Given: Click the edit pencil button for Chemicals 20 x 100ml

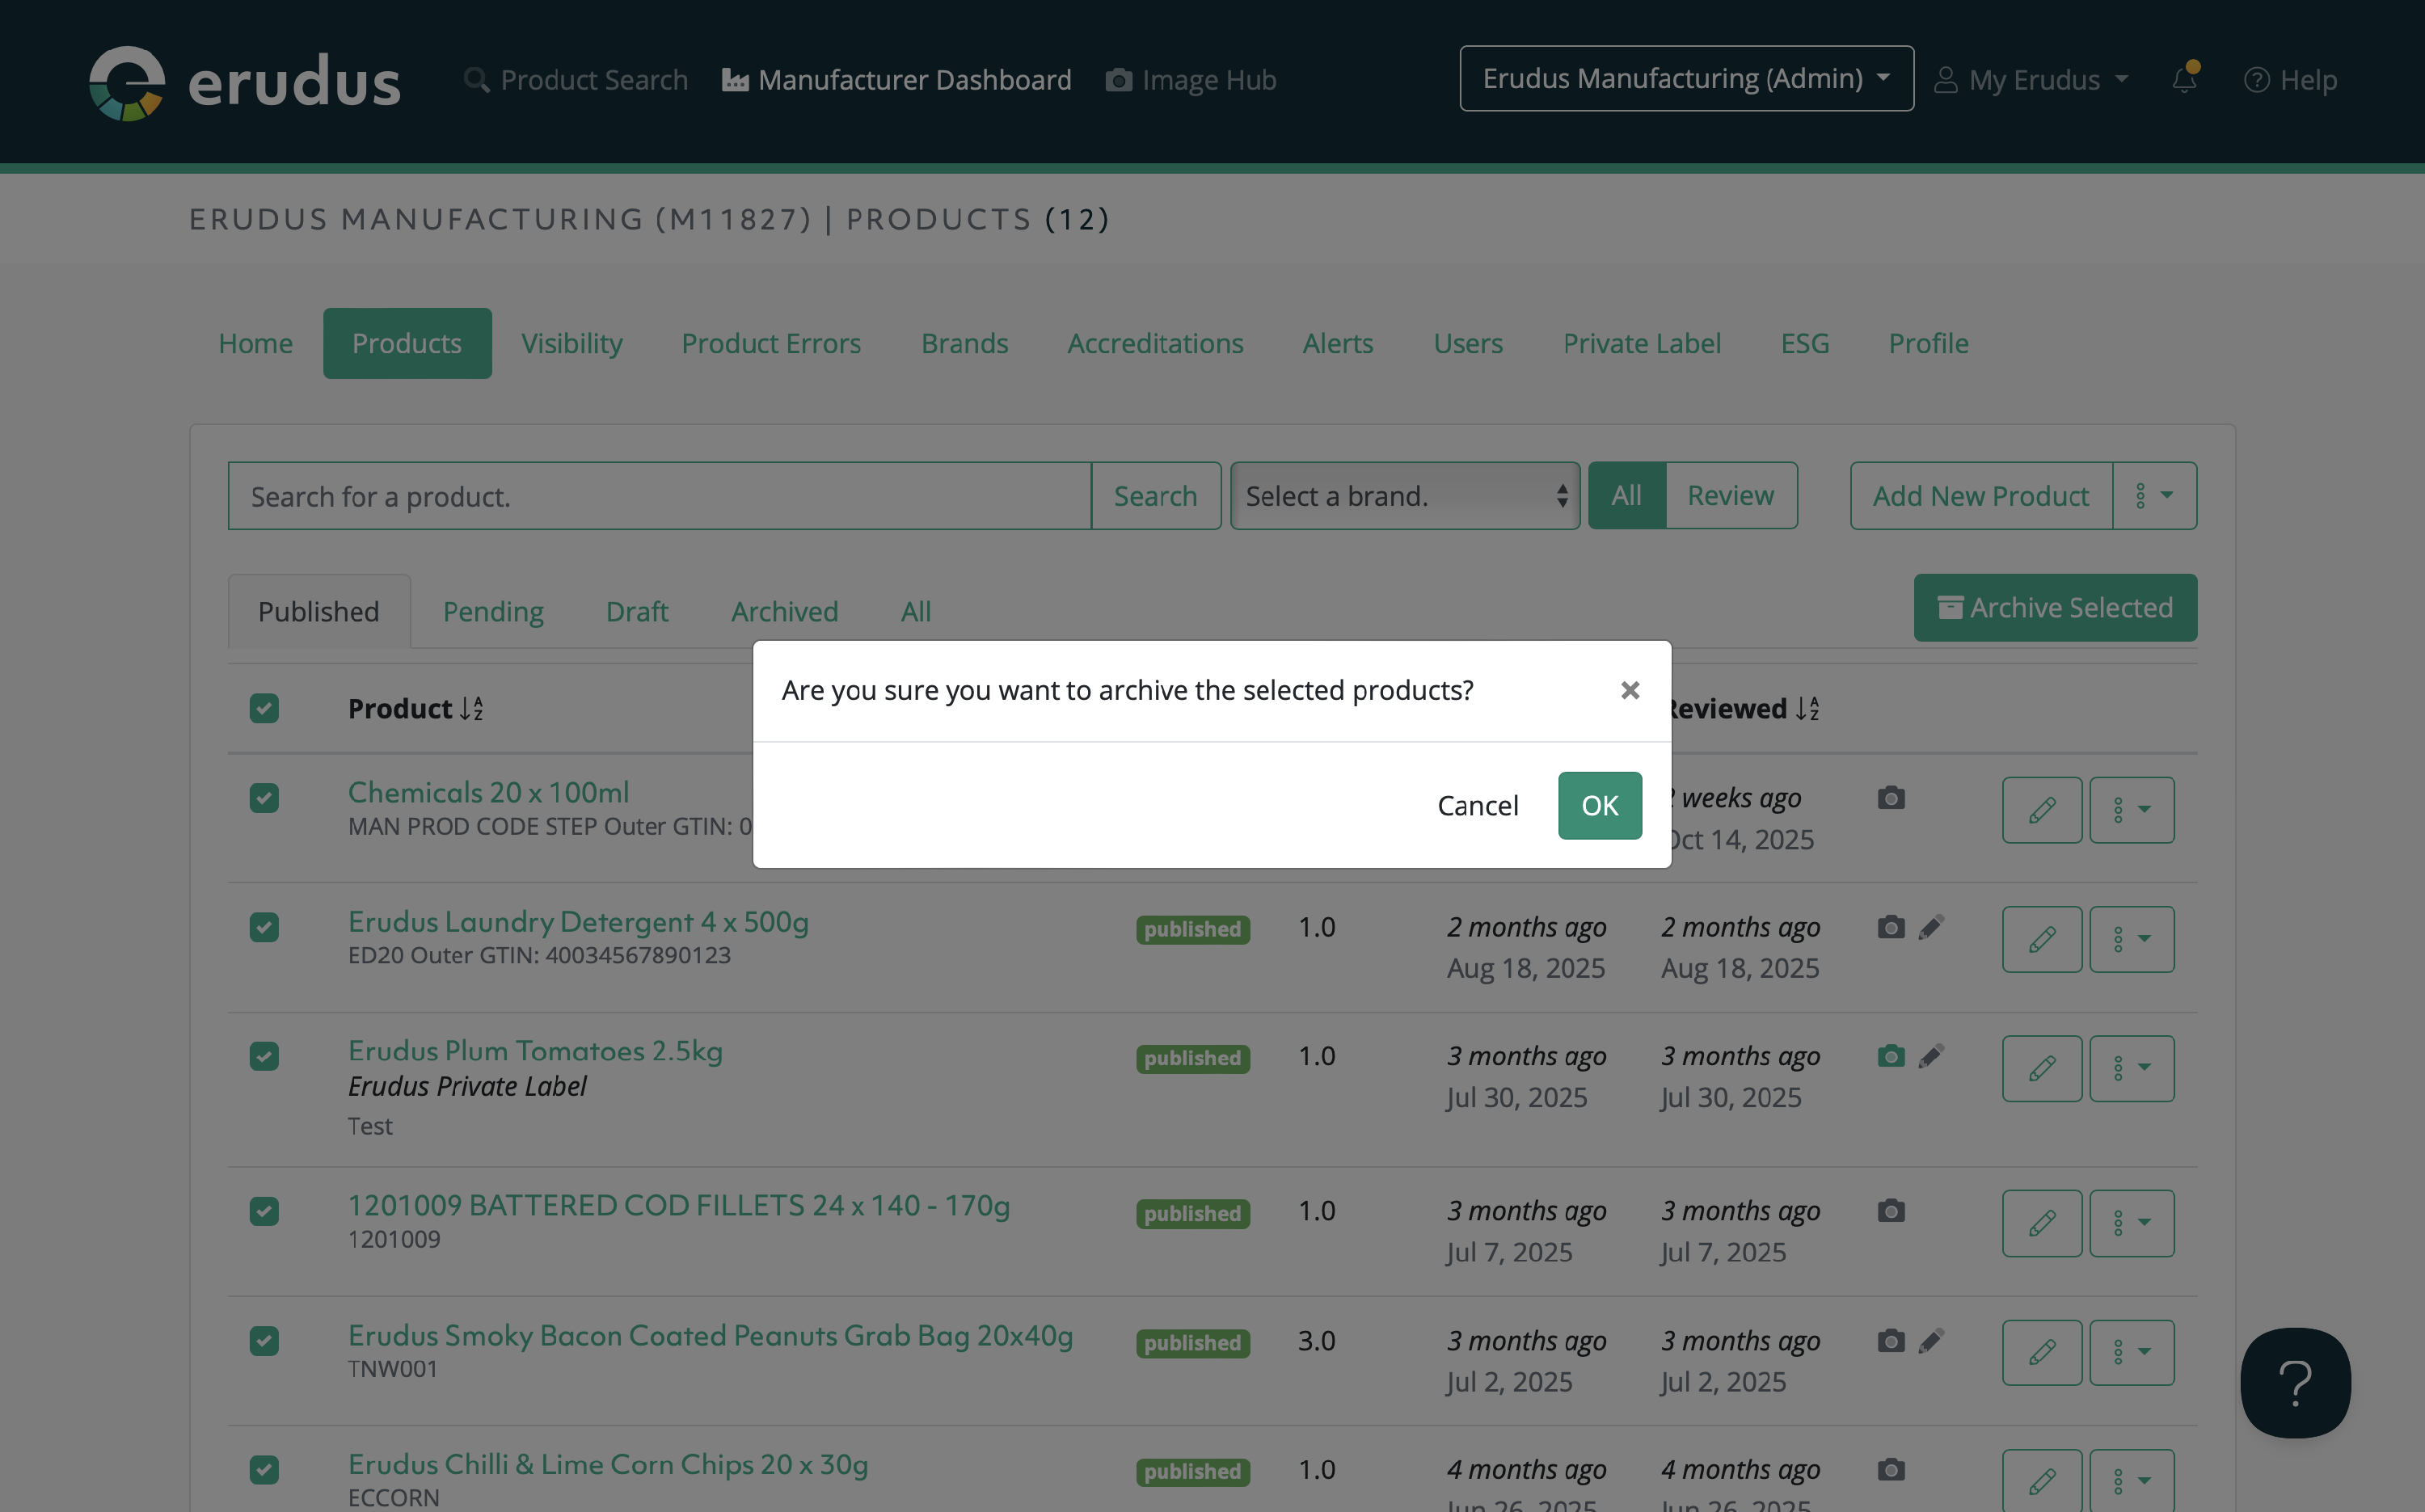Looking at the screenshot, I should (x=2041, y=809).
